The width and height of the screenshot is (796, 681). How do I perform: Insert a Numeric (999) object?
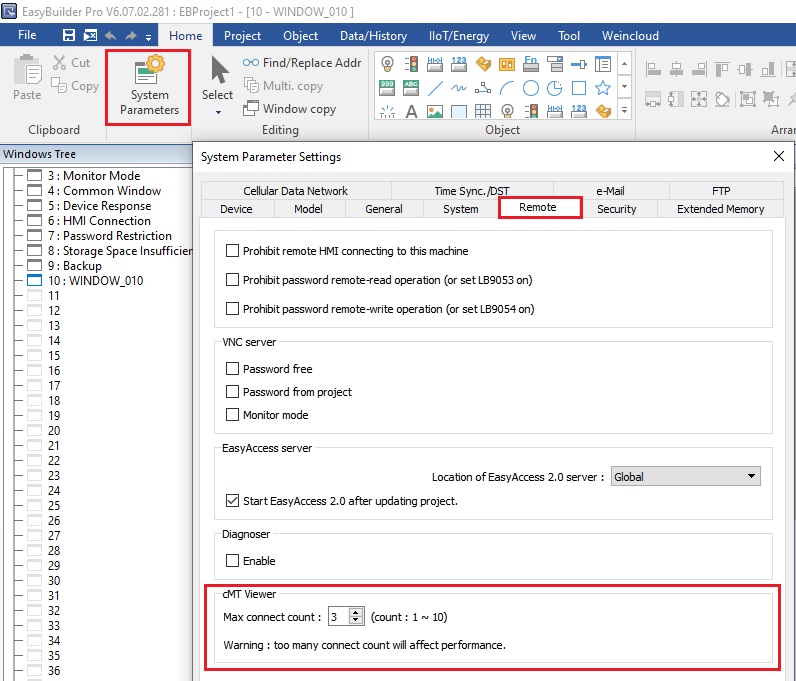pyautogui.click(x=387, y=88)
